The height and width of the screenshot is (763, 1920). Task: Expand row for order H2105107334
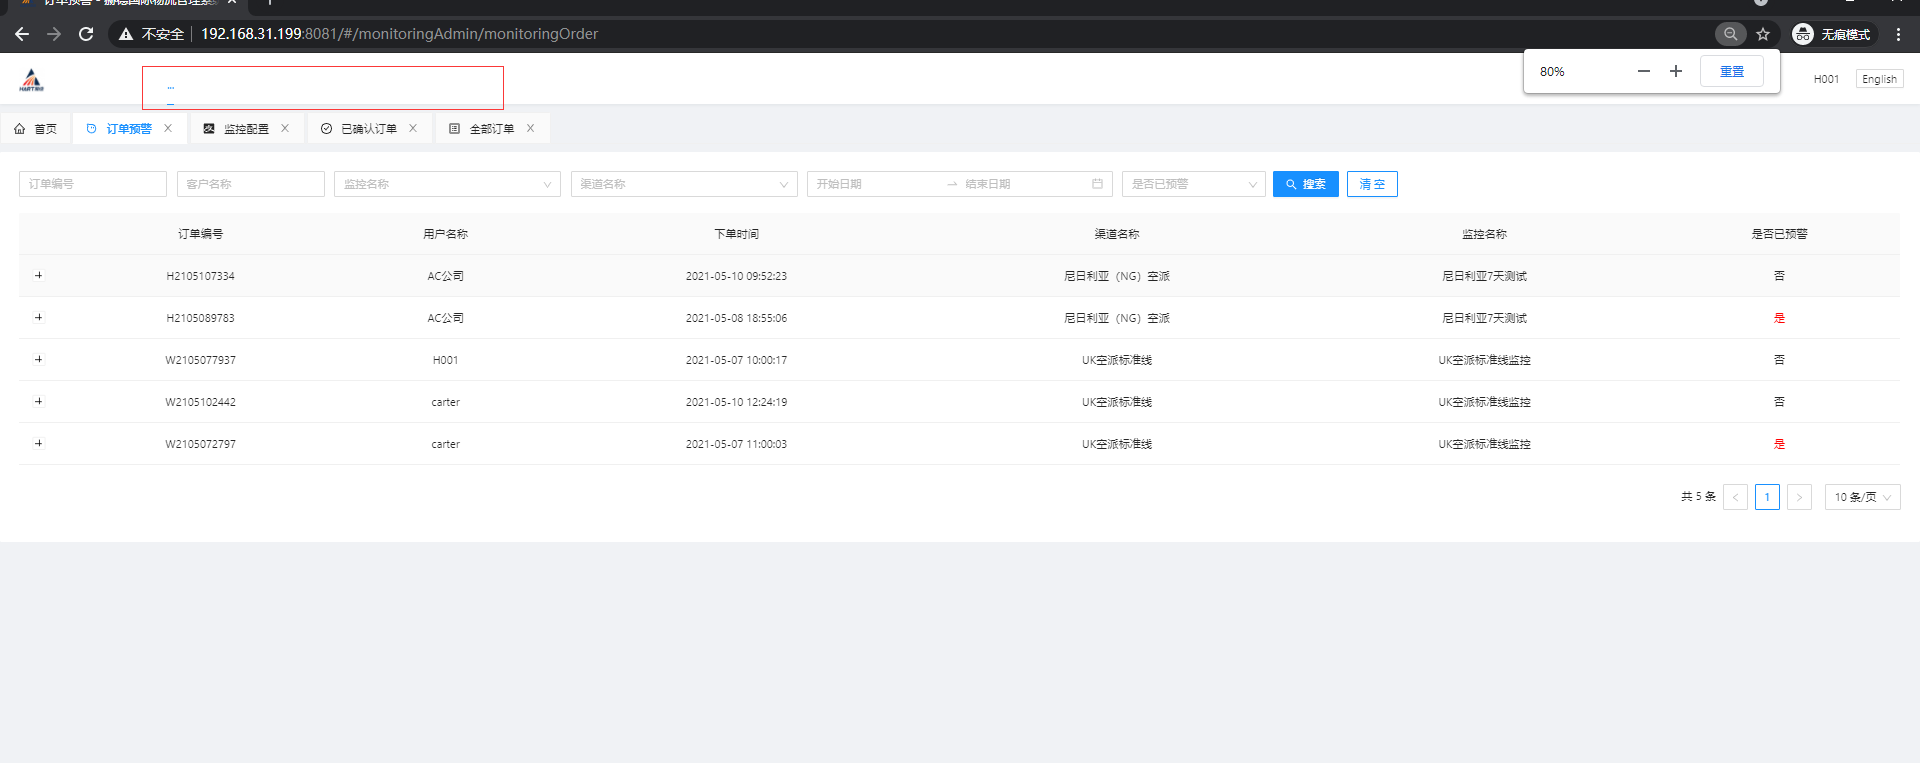39,275
